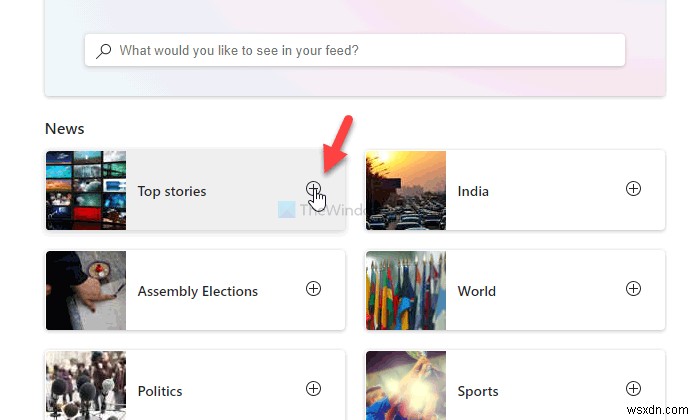Select the Sports thumbnail image
Image resolution: width=700 pixels, height=420 pixels.
pos(406,387)
